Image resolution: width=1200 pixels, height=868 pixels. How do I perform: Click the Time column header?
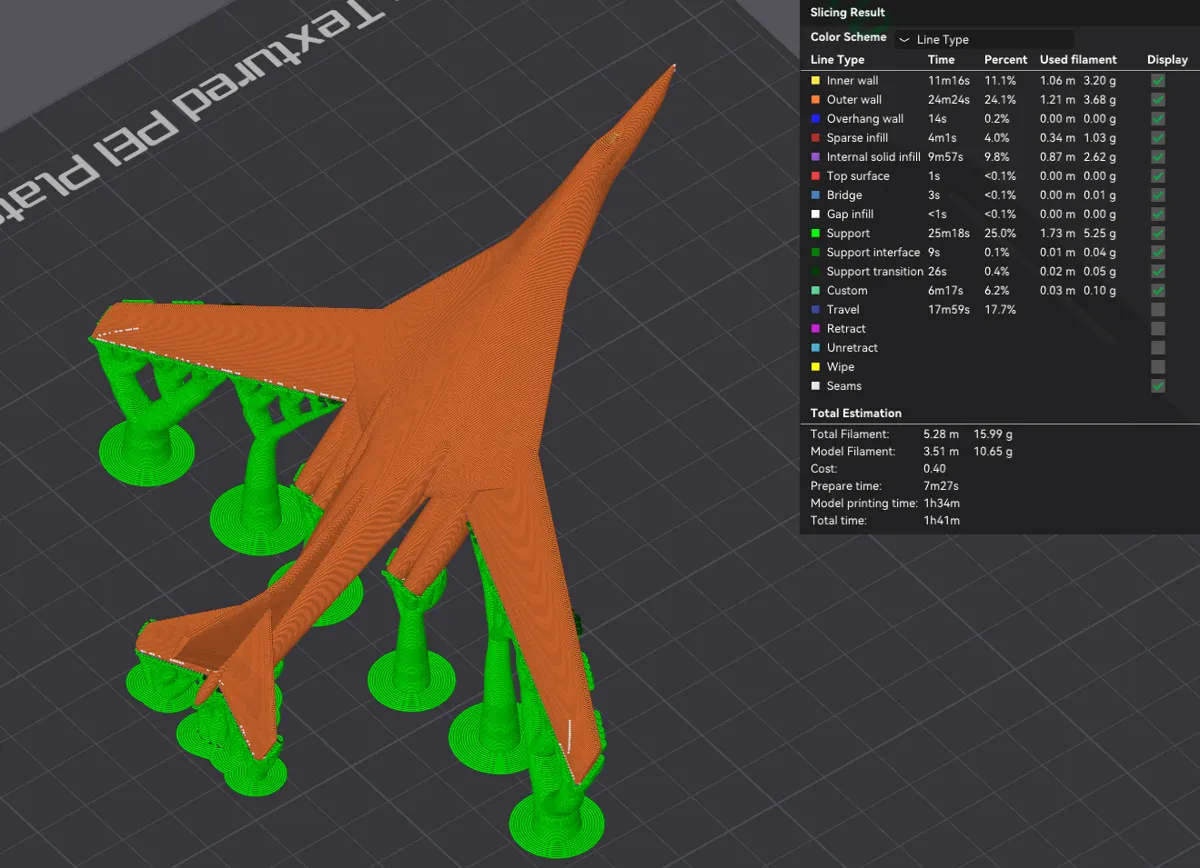click(941, 60)
